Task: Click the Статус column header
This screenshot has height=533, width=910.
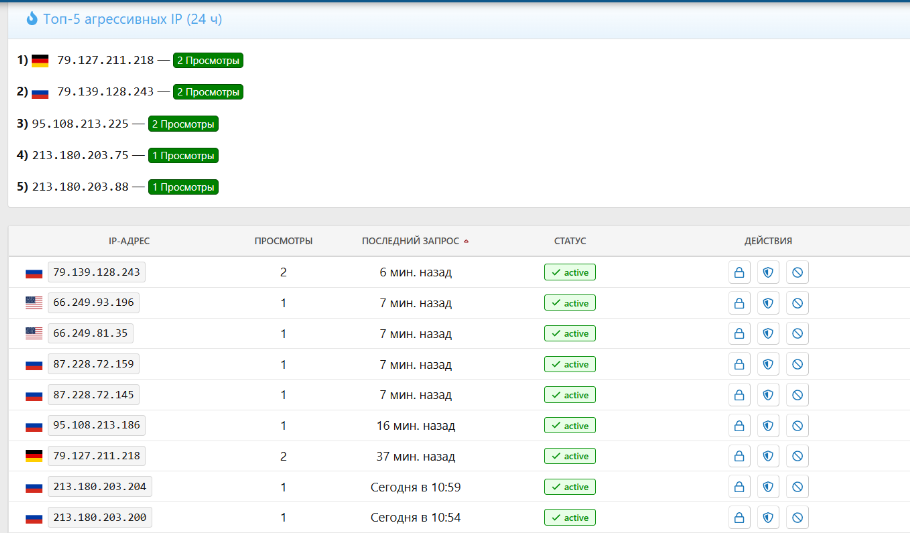Action: click(570, 241)
